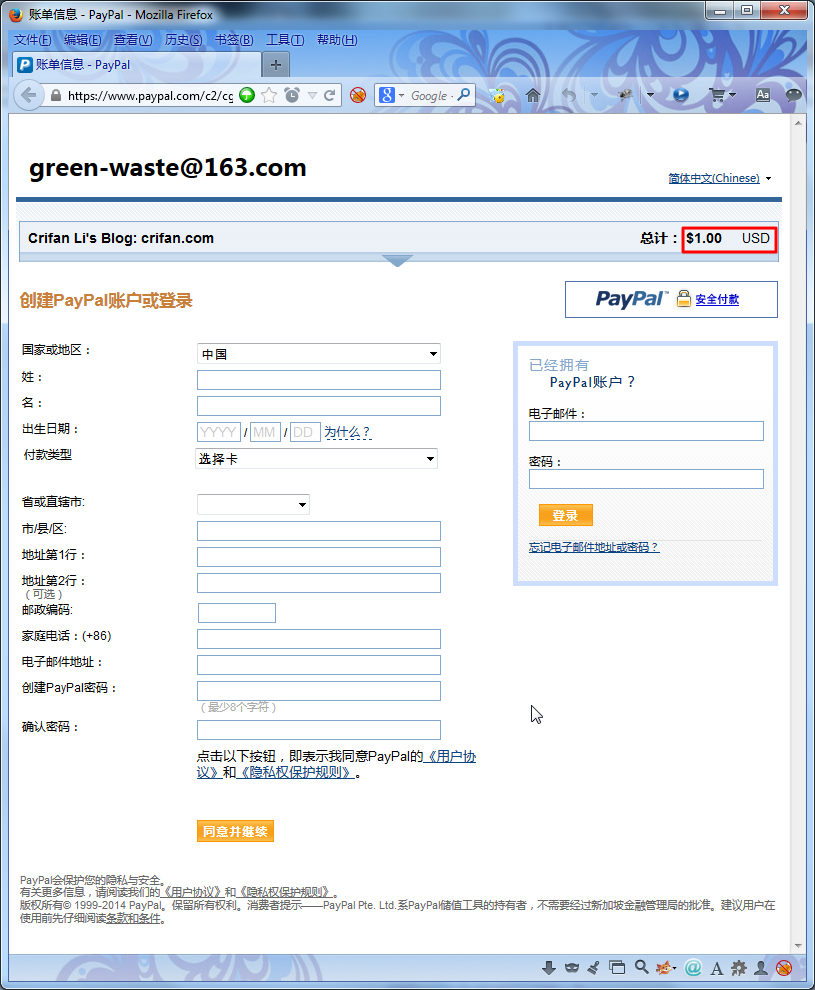Click the browser back arrow button
This screenshot has height=990, width=815.
coord(28,95)
